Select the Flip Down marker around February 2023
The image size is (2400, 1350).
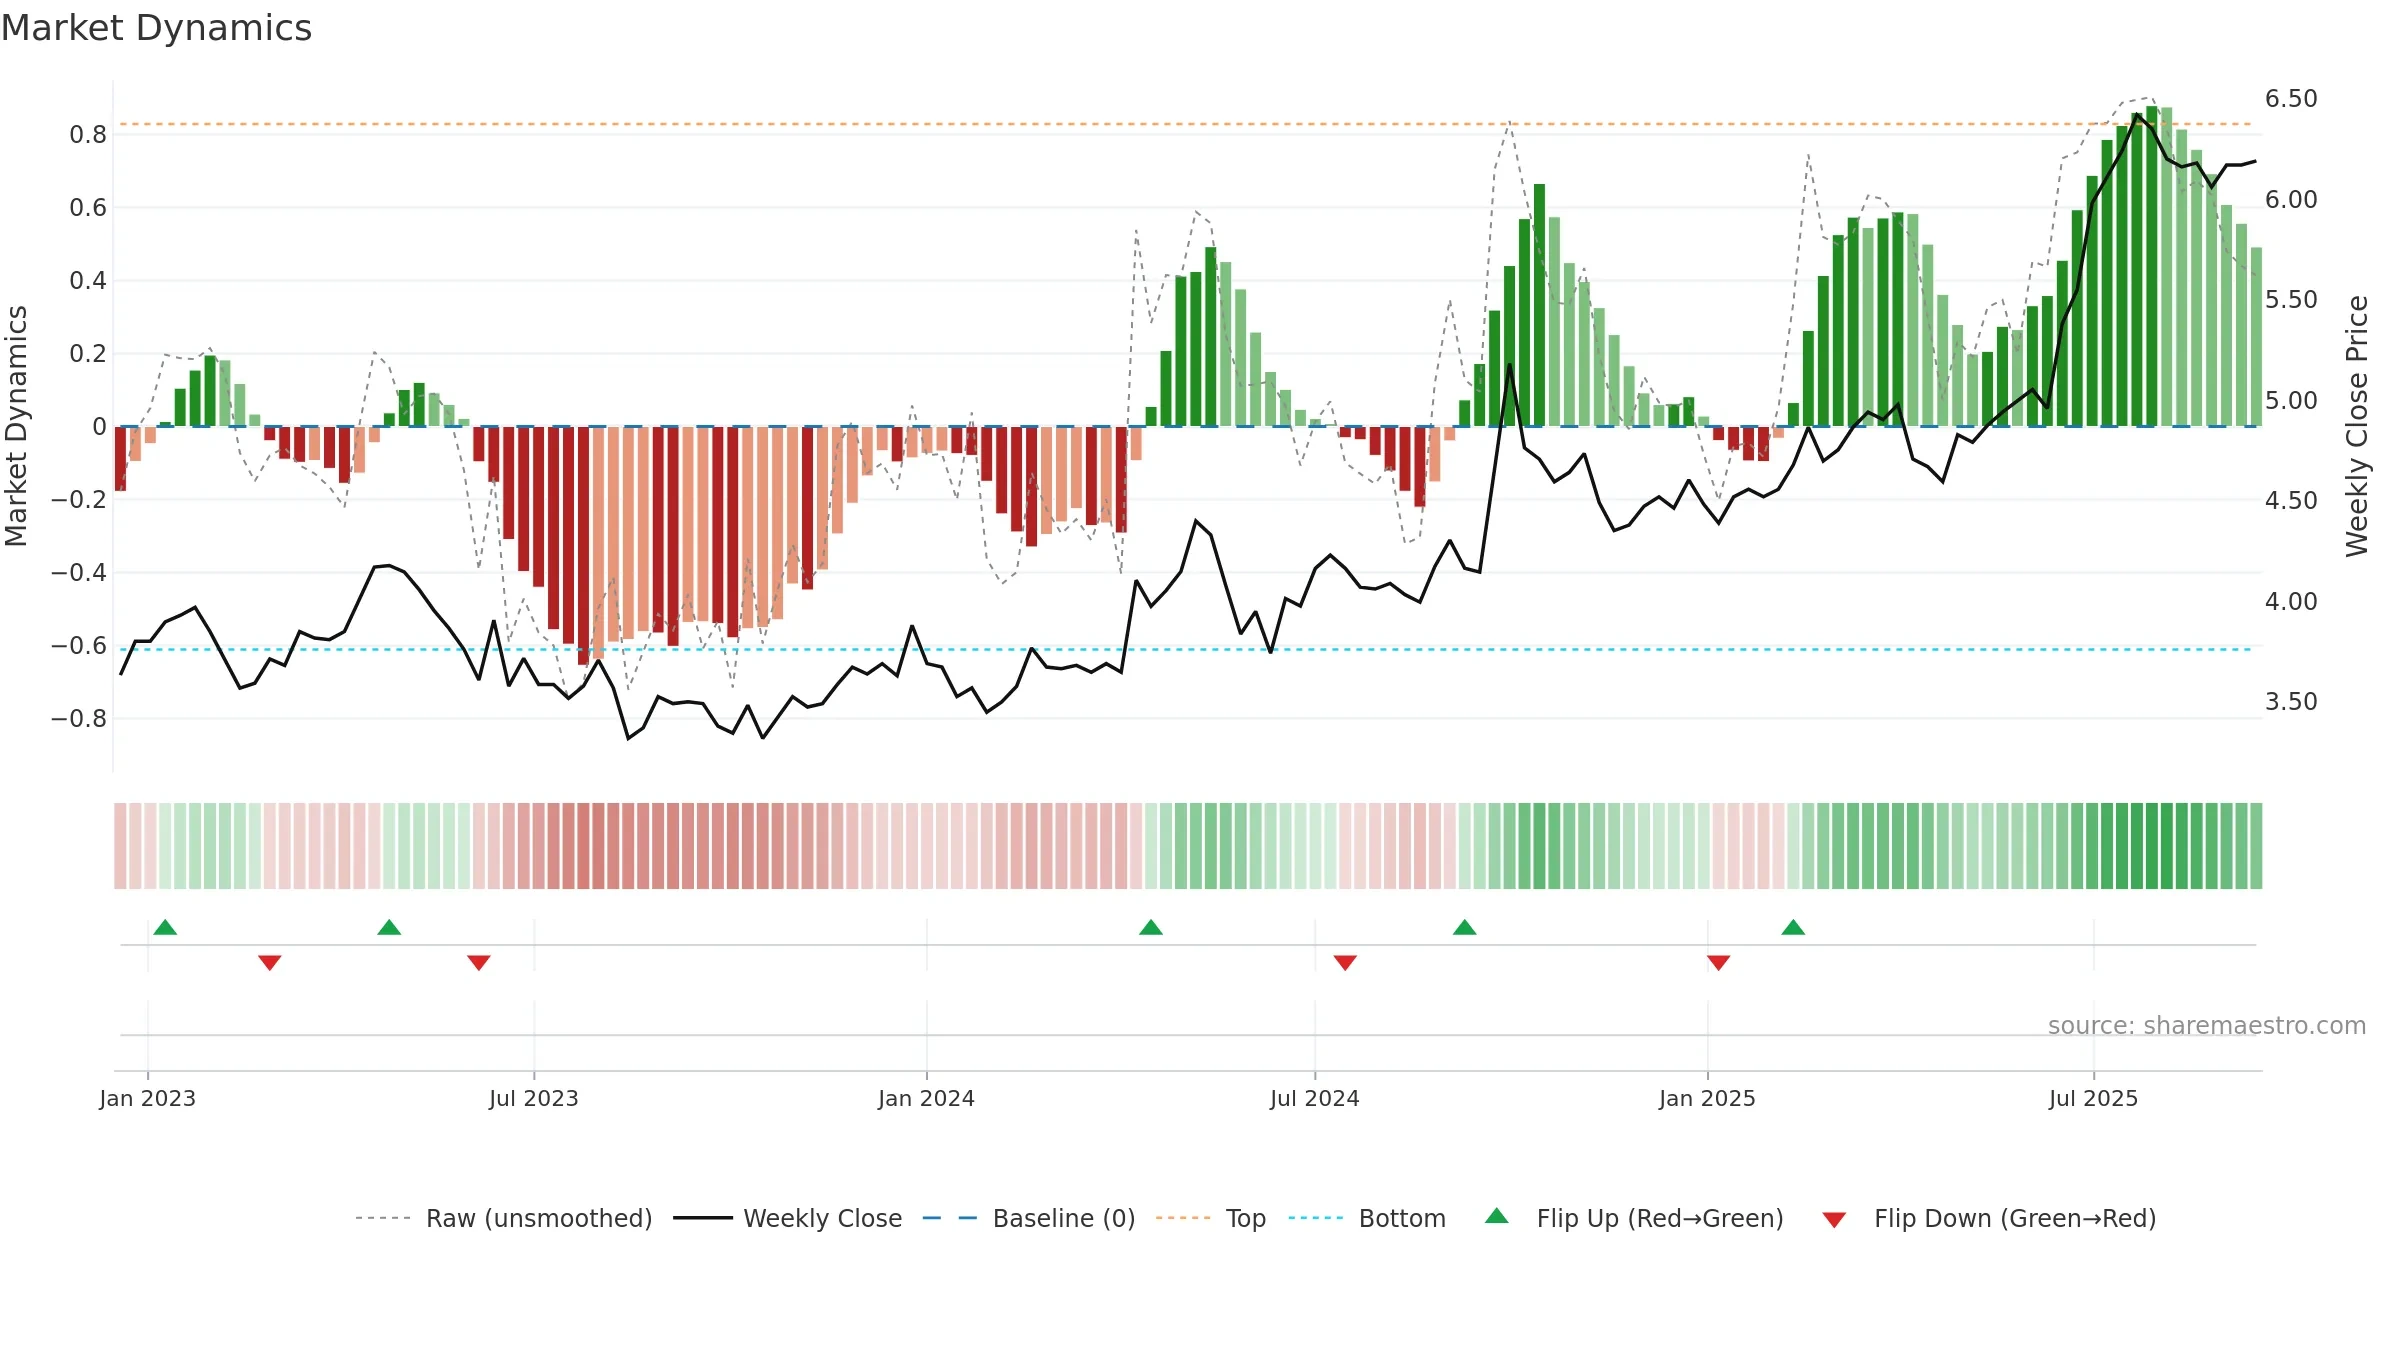click(x=270, y=962)
